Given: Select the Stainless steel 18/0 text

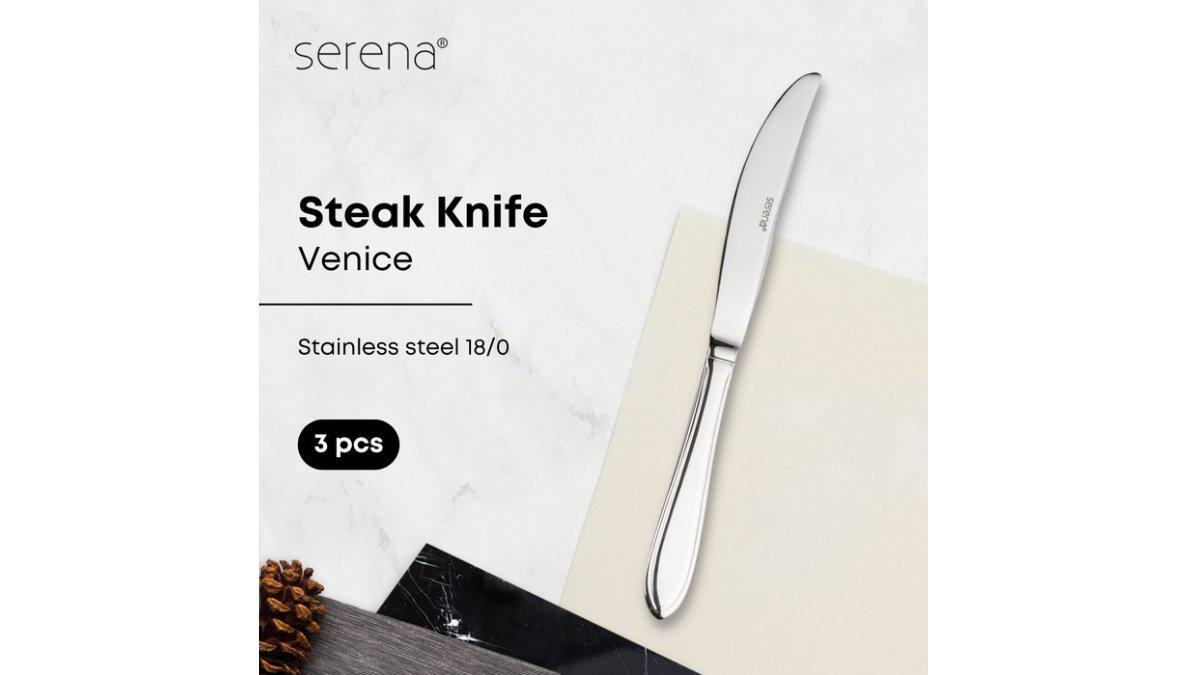Looking at the screenshot, I should 410,350.
